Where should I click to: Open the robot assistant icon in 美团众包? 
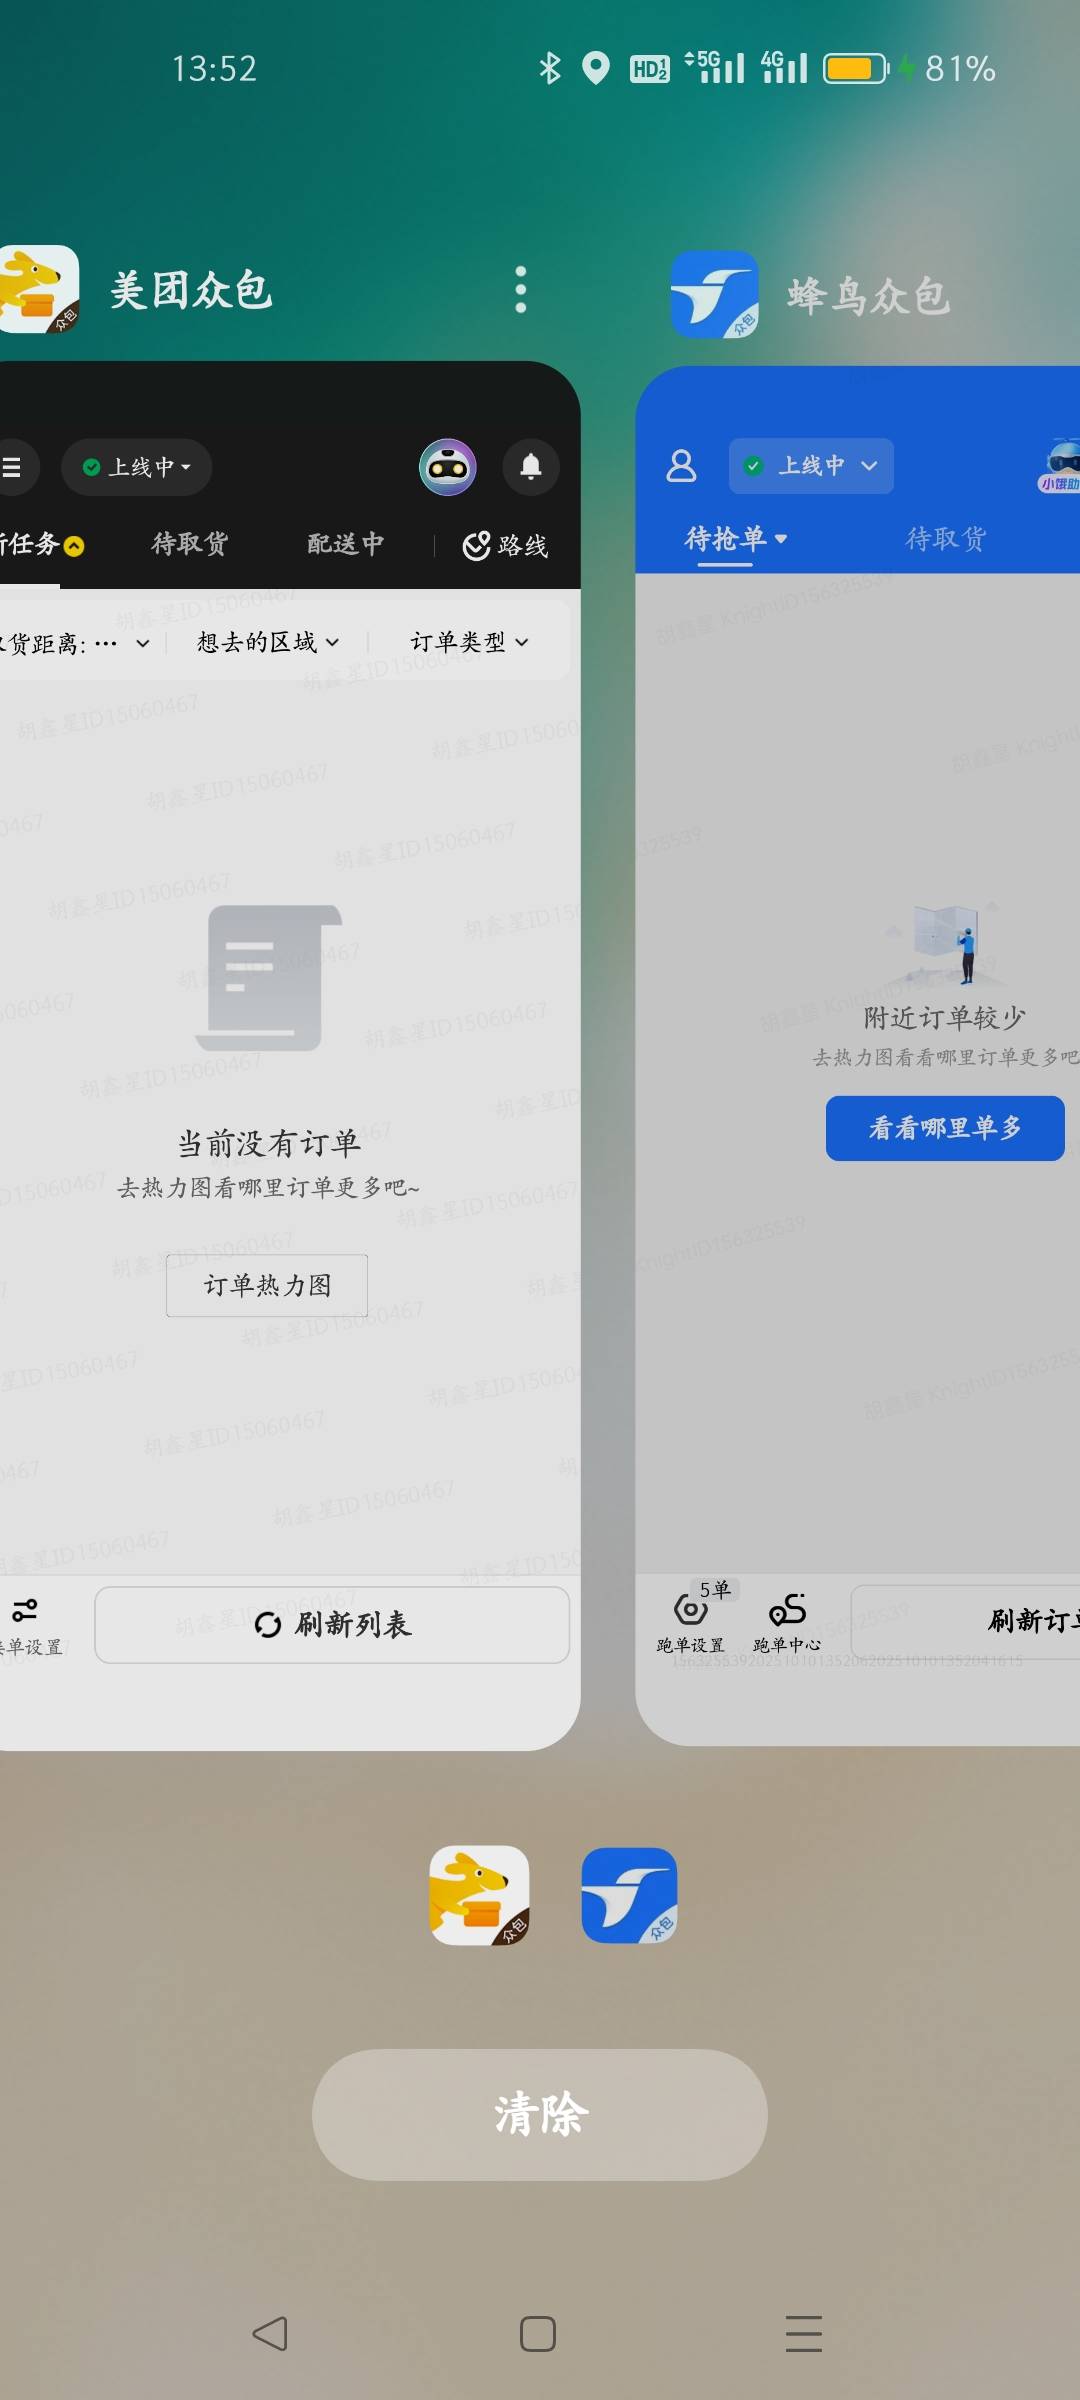click(x=447, y=467)
